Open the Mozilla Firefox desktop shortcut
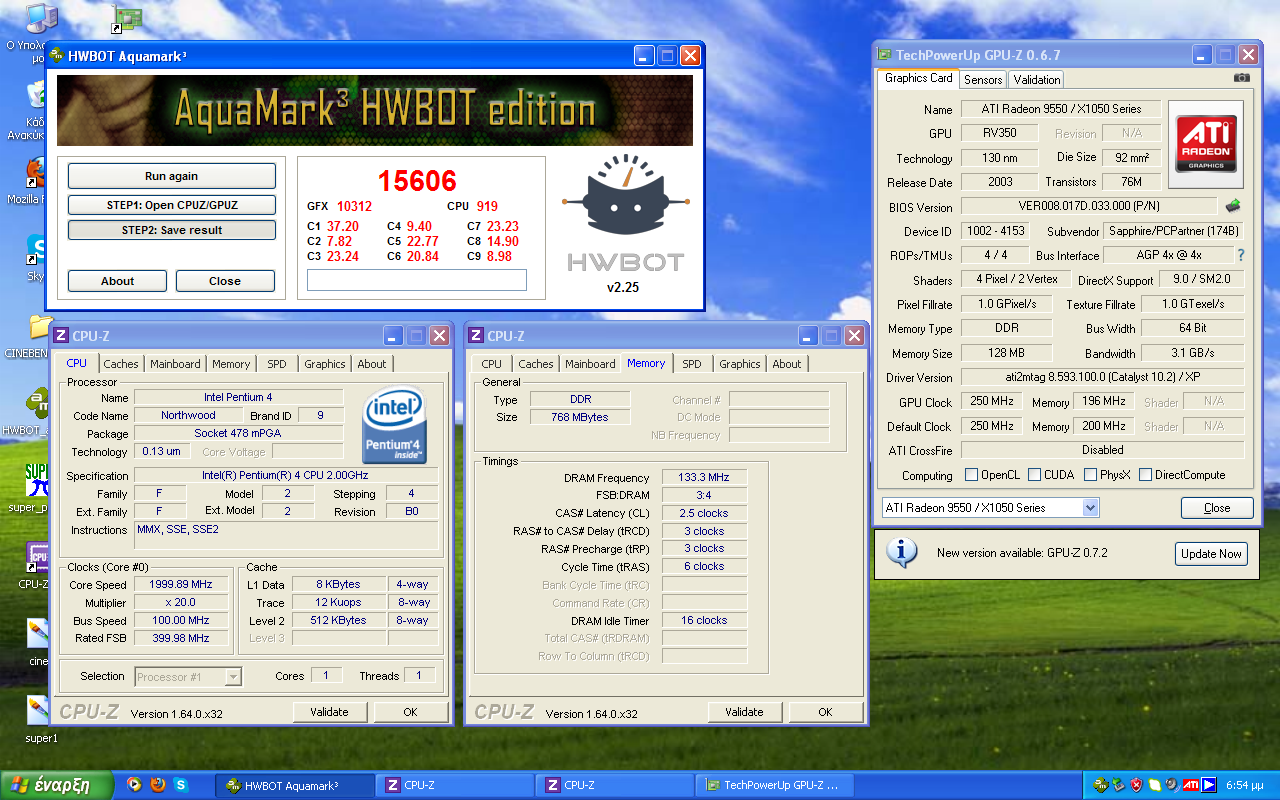Viewport: 1280px width, 800px height. [36, 172]
